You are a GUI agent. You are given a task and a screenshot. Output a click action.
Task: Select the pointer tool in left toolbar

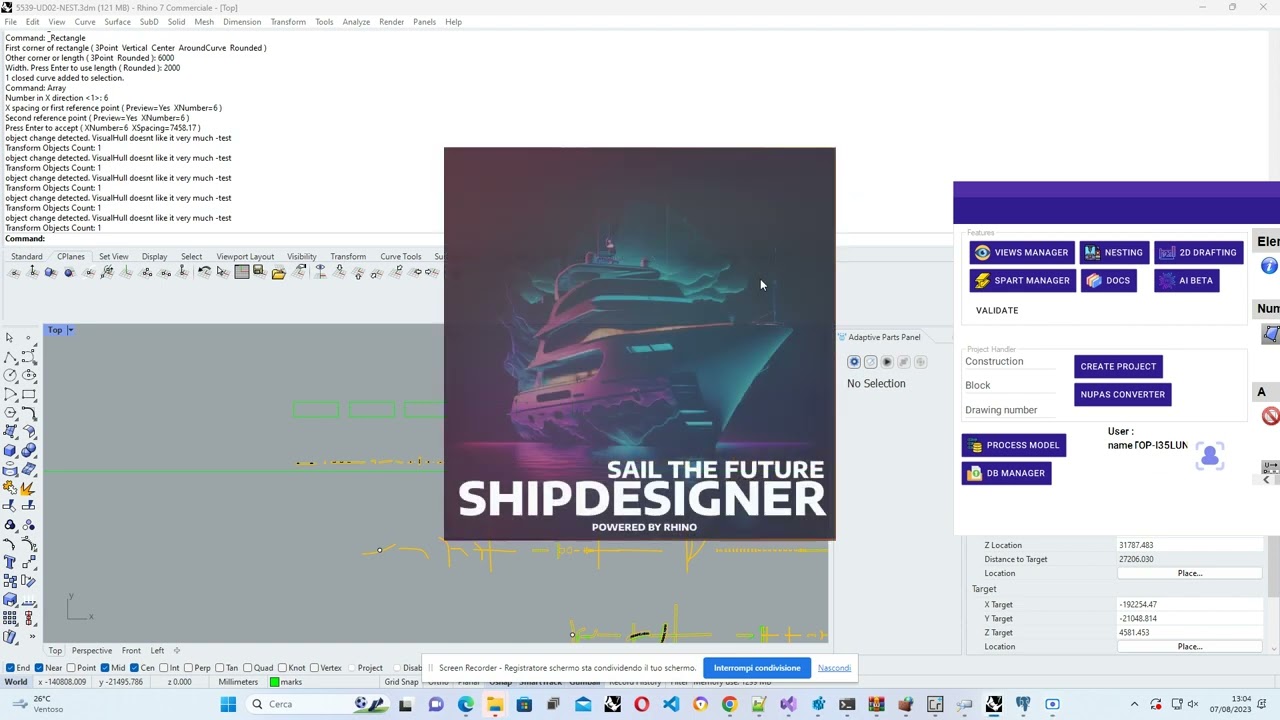(x=10, y=338)
